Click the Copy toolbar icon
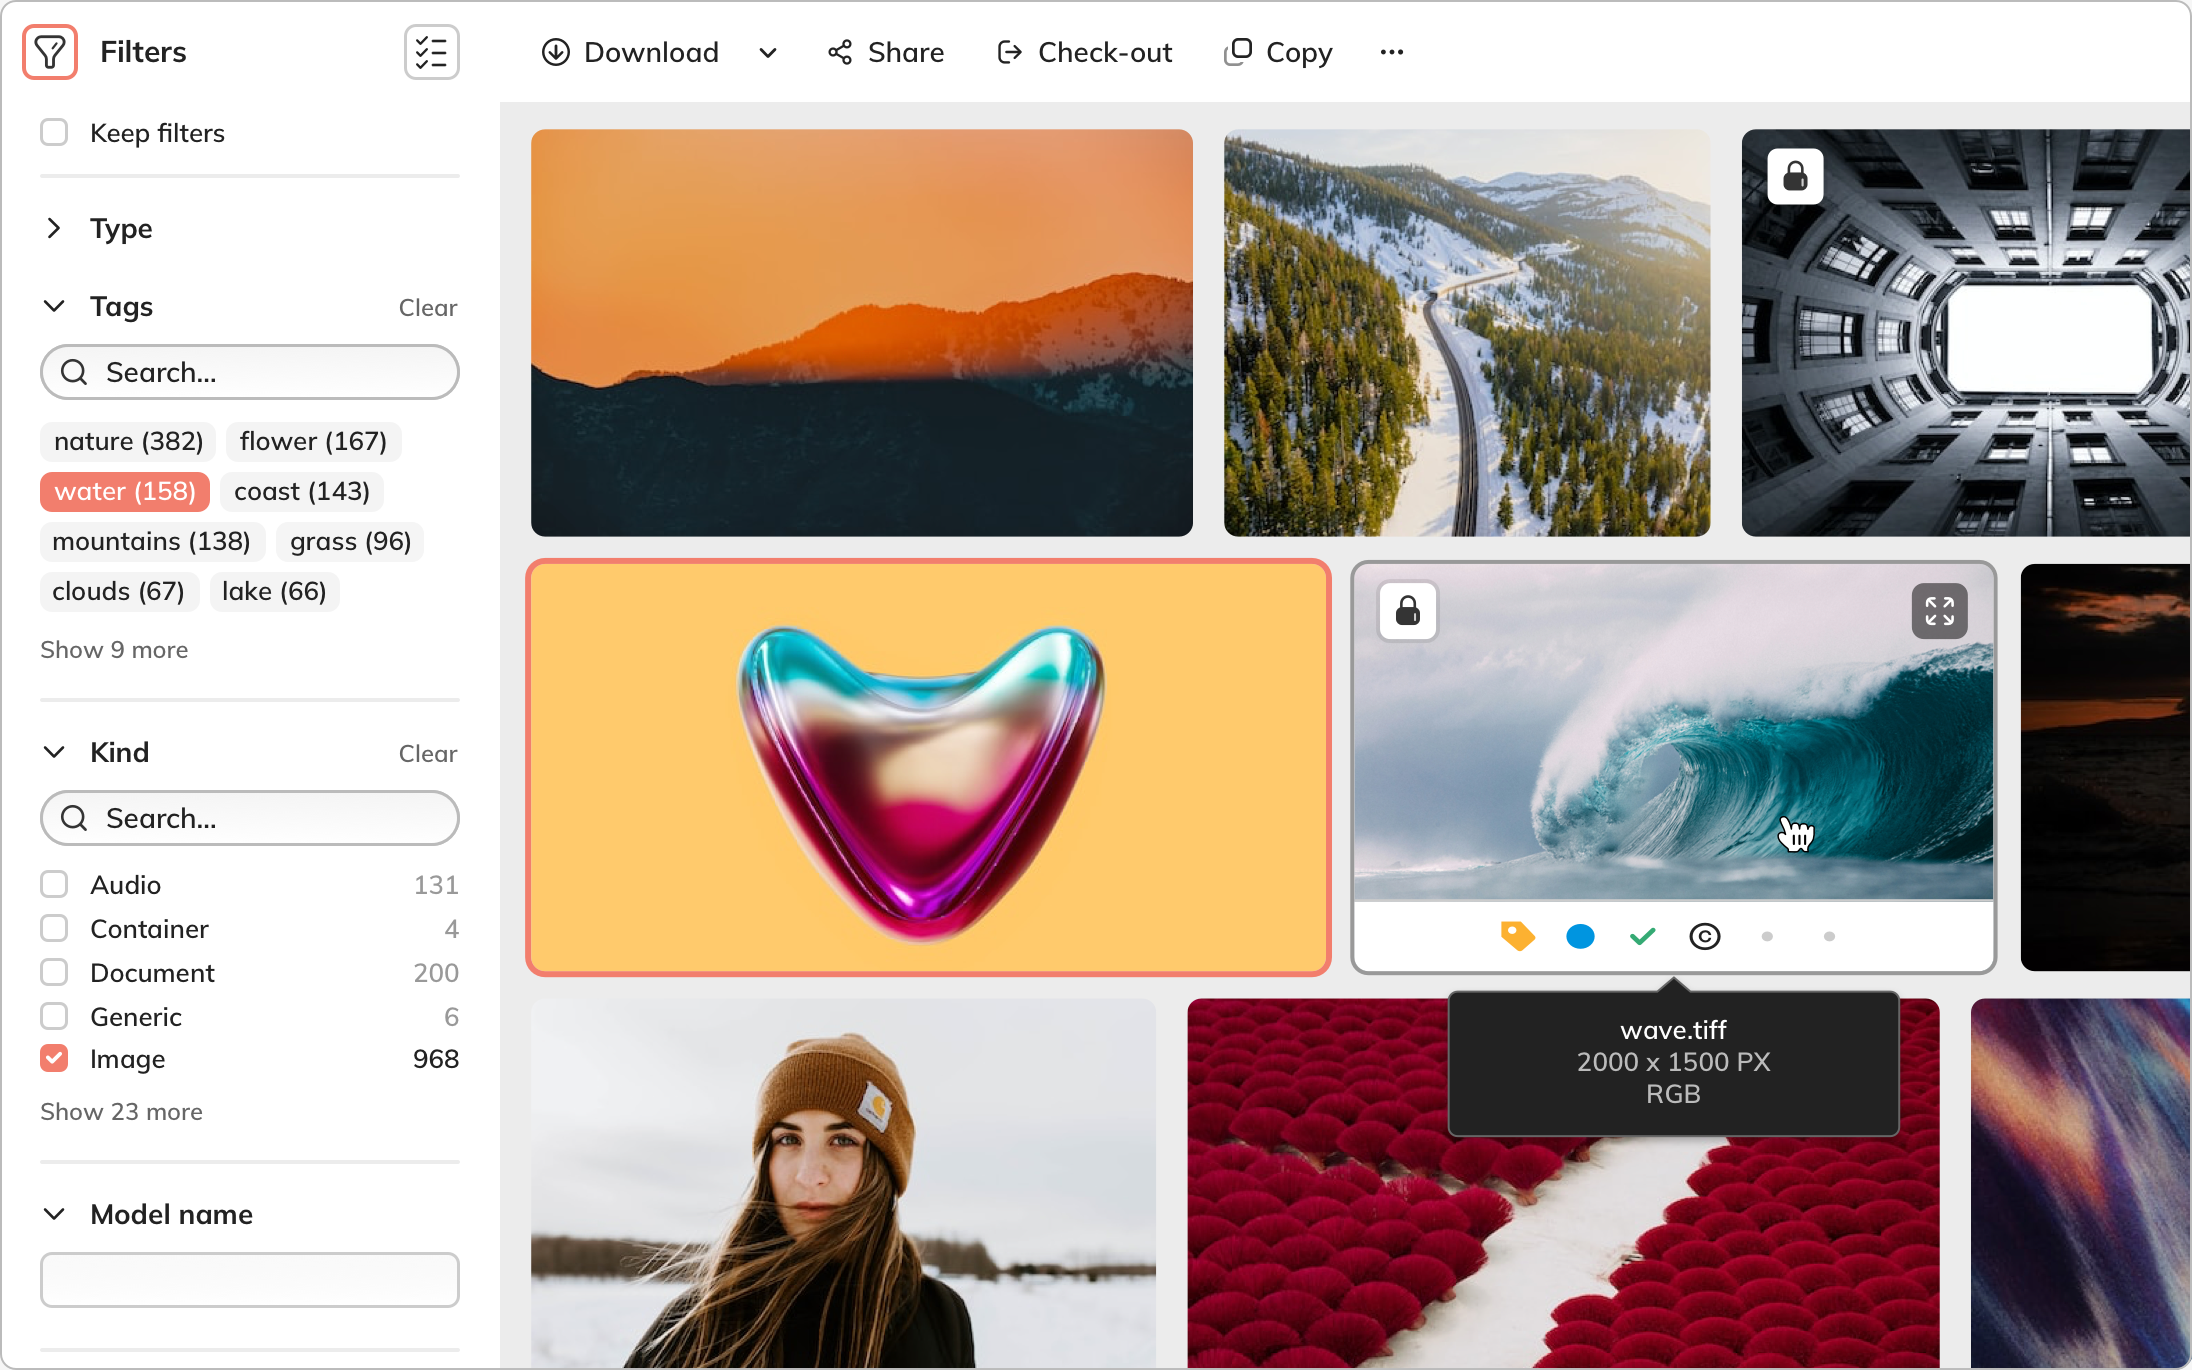 tap(1238, 52)
